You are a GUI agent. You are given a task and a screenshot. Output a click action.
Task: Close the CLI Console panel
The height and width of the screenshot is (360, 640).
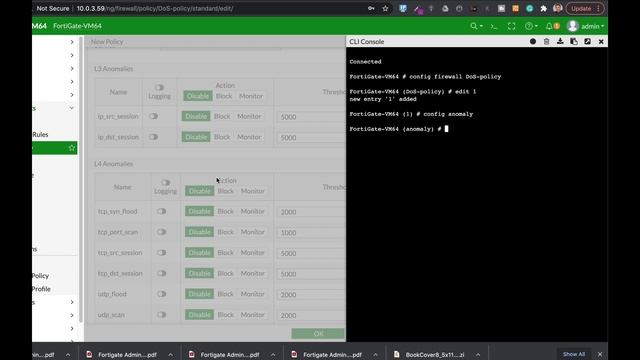pyautogui.click(x=601, y=42)
